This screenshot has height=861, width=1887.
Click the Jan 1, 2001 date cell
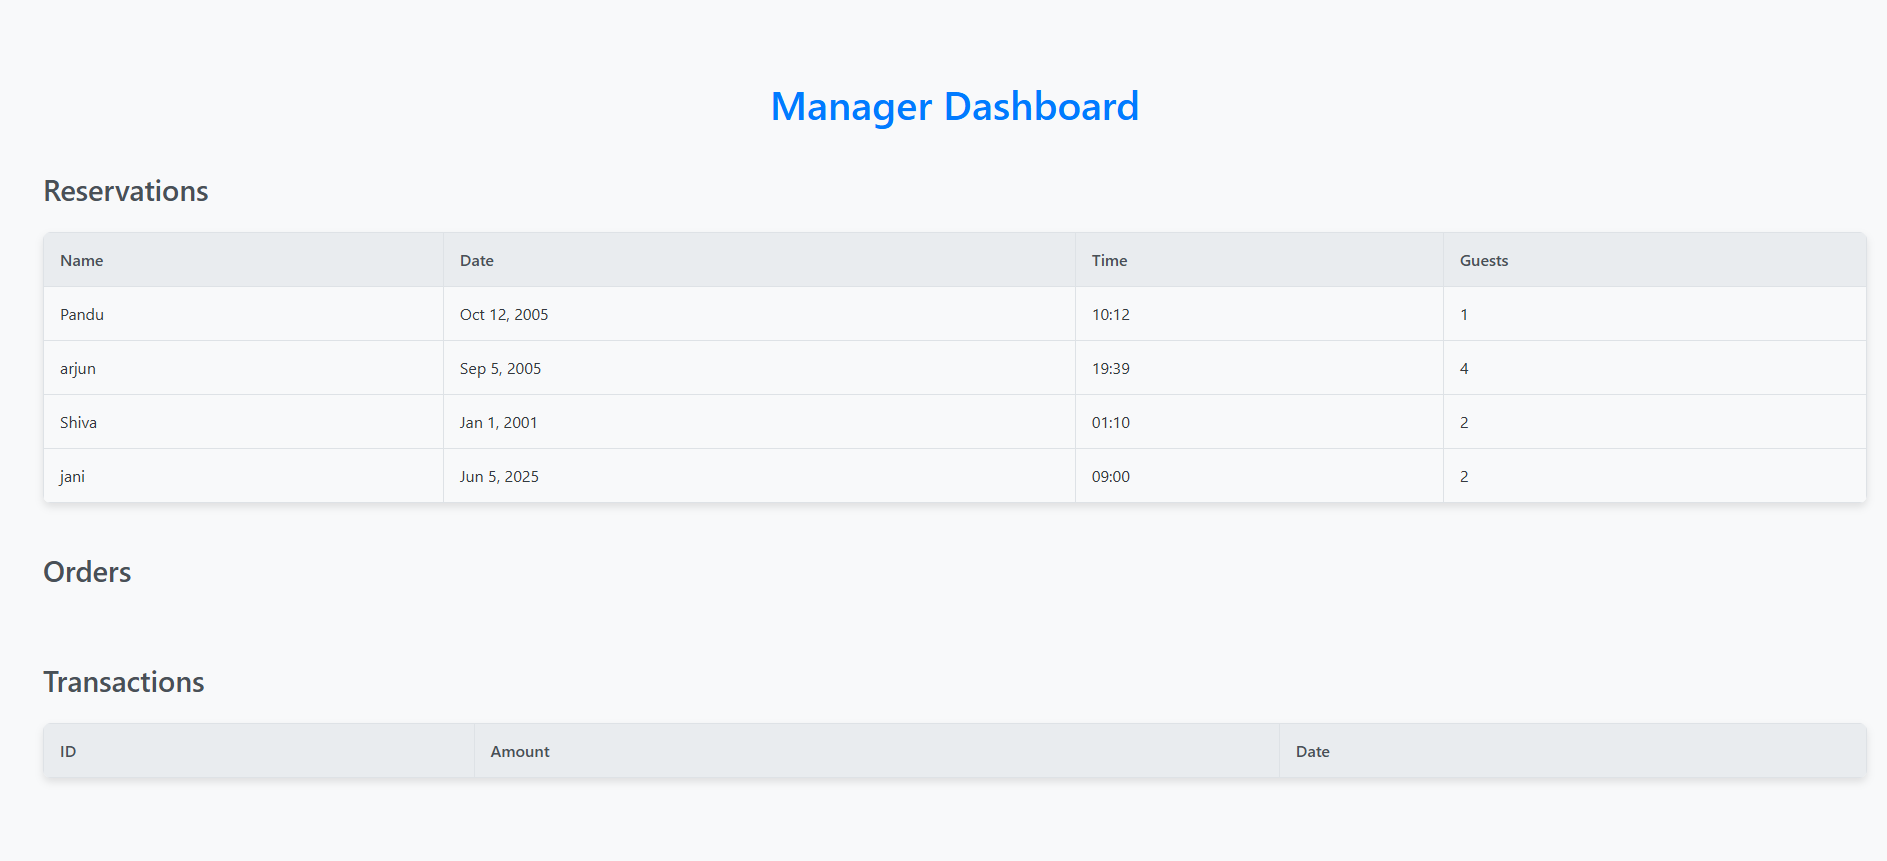coord(498,423)
